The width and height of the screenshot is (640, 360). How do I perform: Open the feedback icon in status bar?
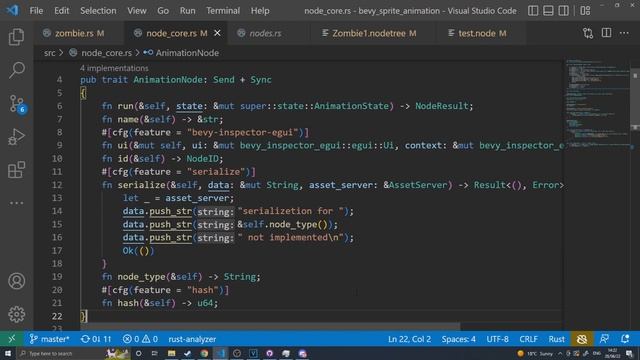click(x=604, y=339)
